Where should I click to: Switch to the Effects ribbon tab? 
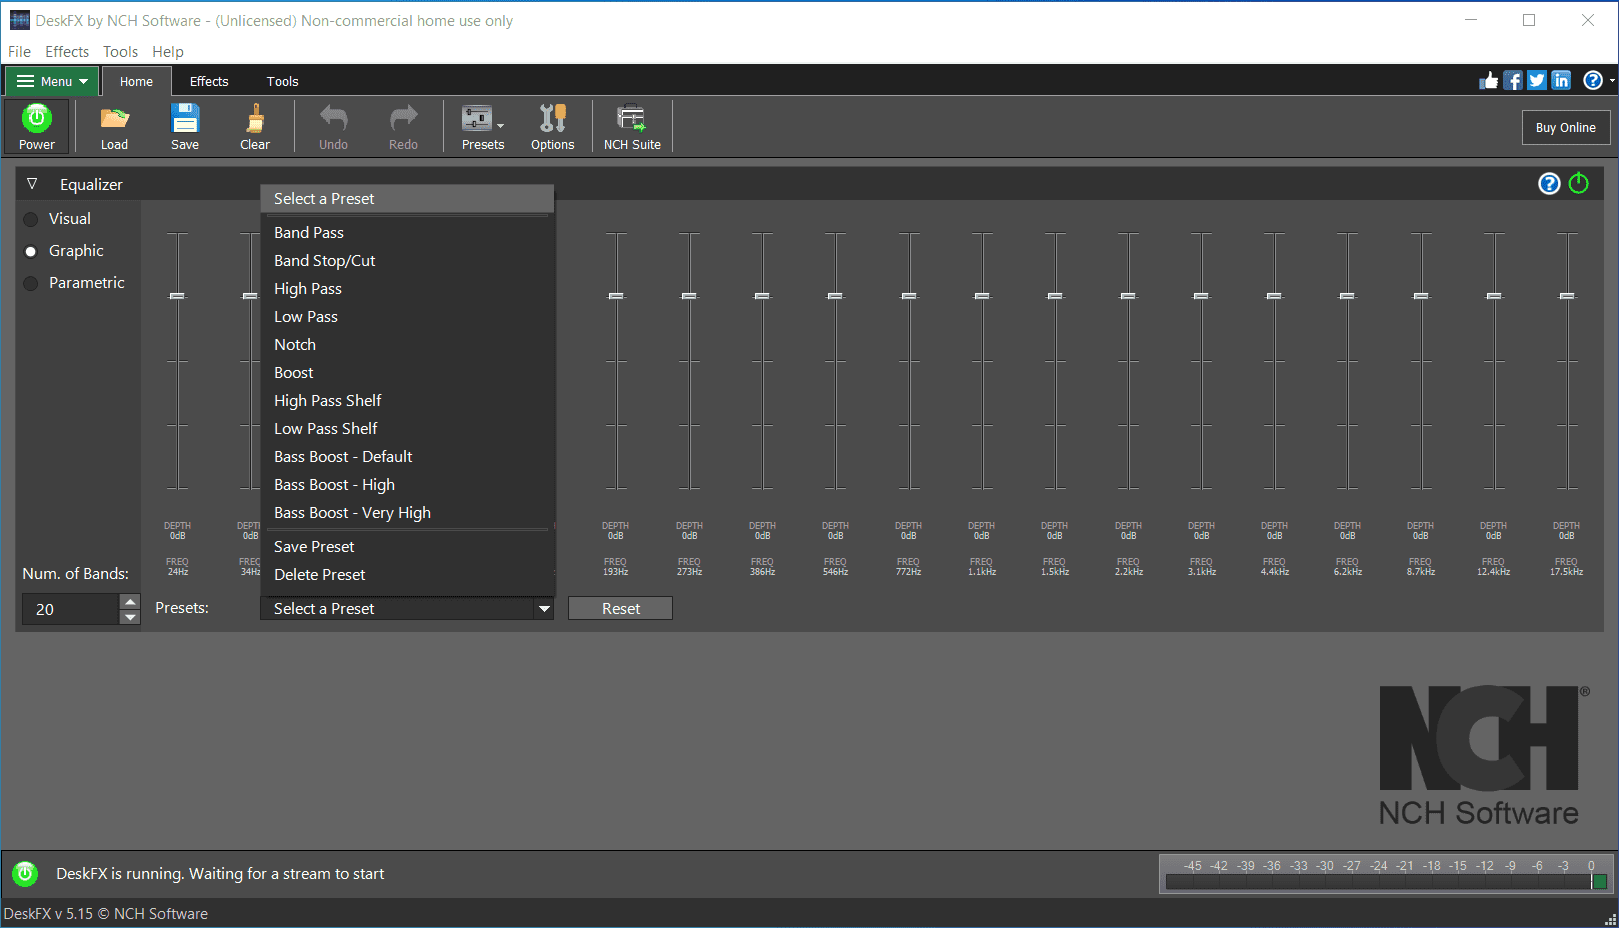(x=209, y=82)
